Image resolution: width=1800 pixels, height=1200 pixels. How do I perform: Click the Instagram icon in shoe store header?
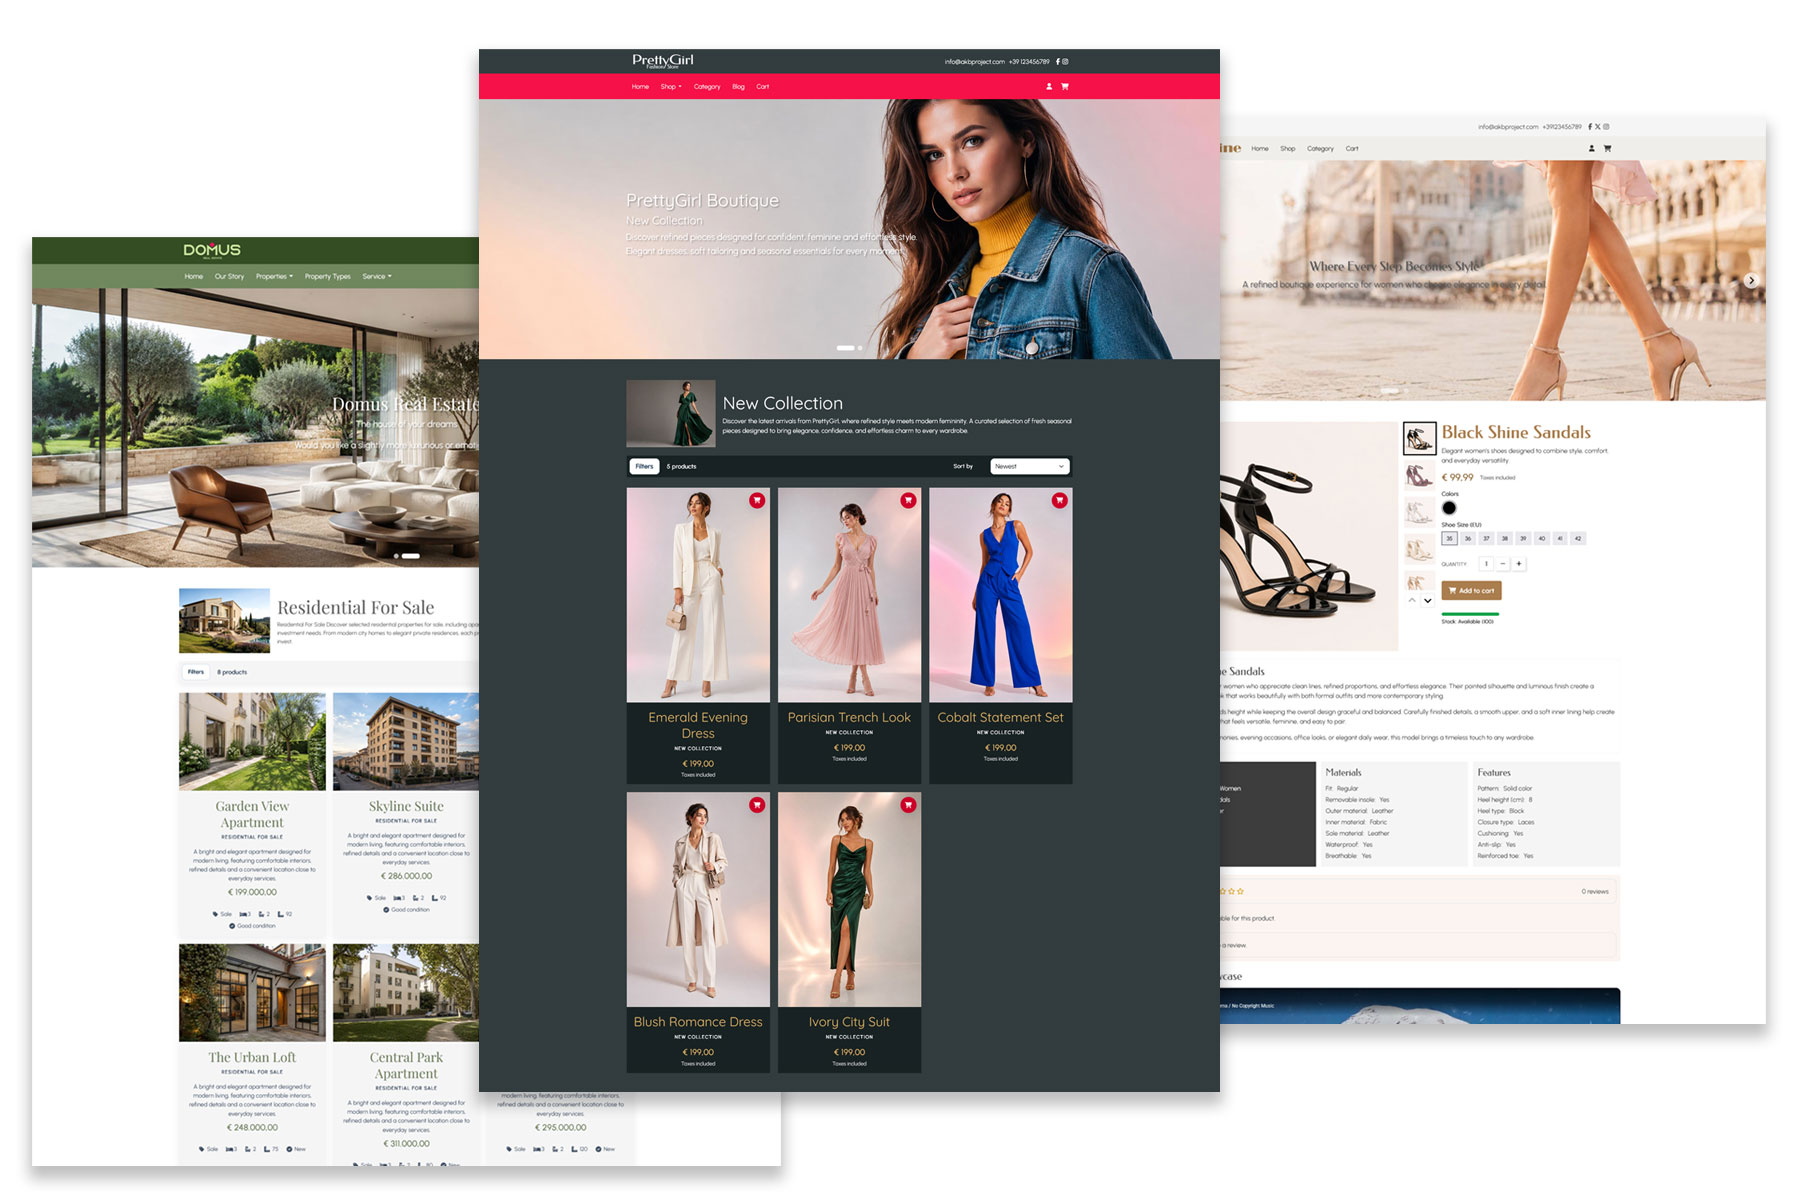[1606, 127]
